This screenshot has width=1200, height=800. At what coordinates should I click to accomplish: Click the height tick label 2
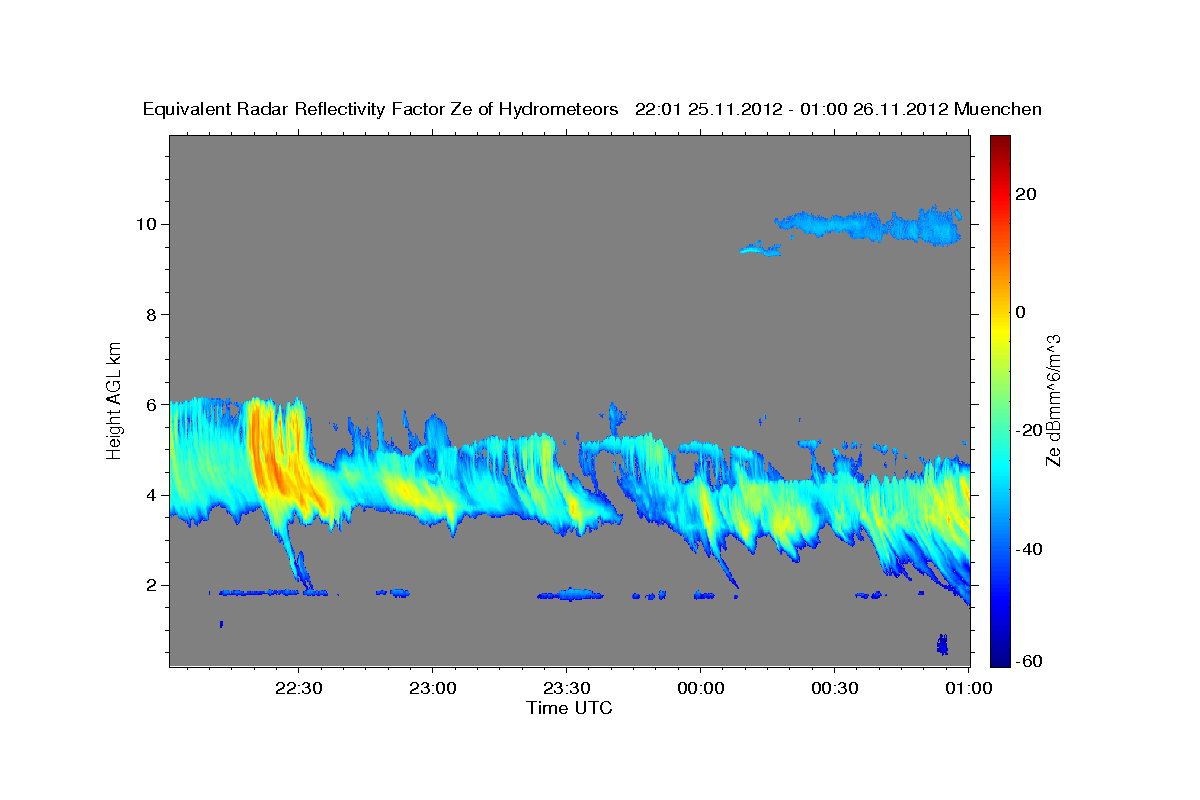point(154,585)
